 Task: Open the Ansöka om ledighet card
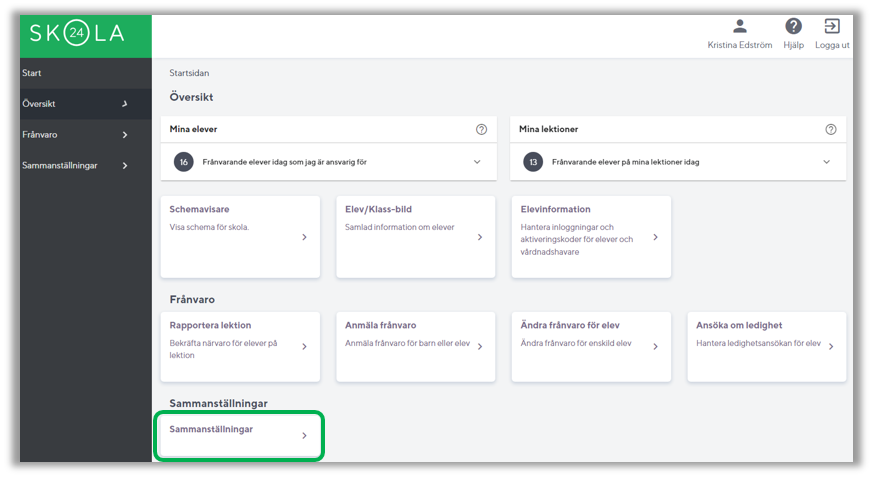[766, 346]
